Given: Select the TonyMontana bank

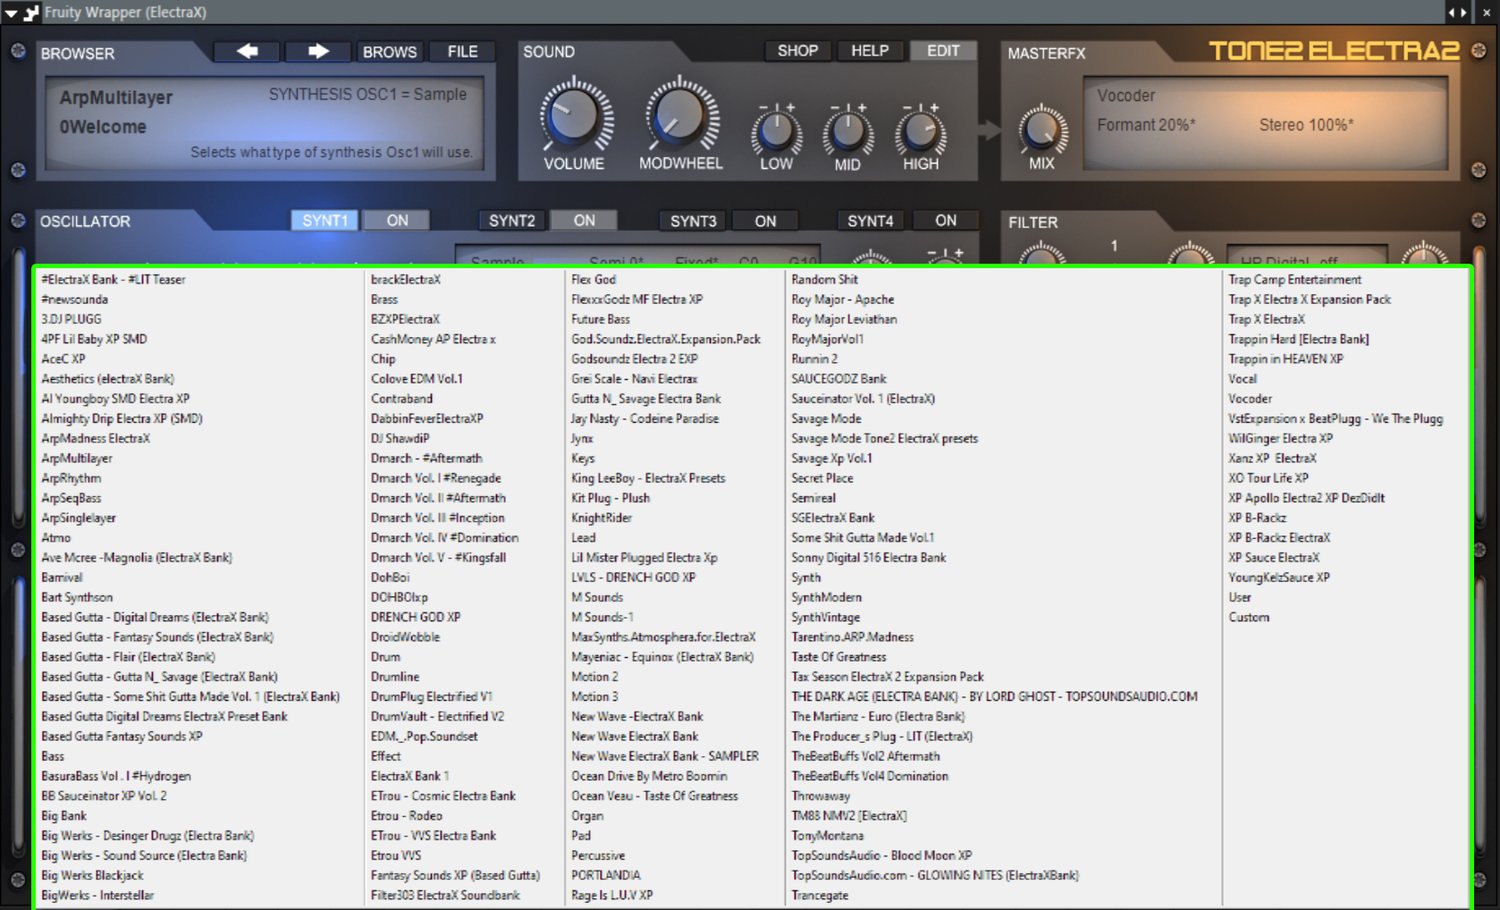Looking at the screenshot, I should [x=827, y=836].
